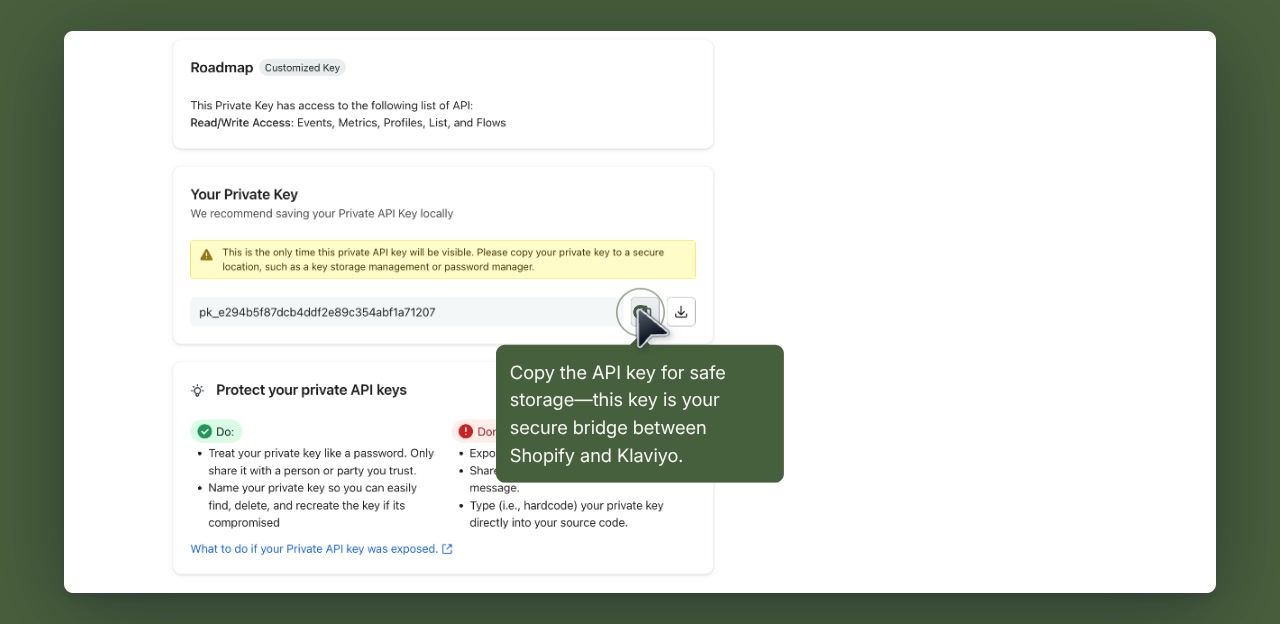Click the Read/Write Access description line

(348, 122)
